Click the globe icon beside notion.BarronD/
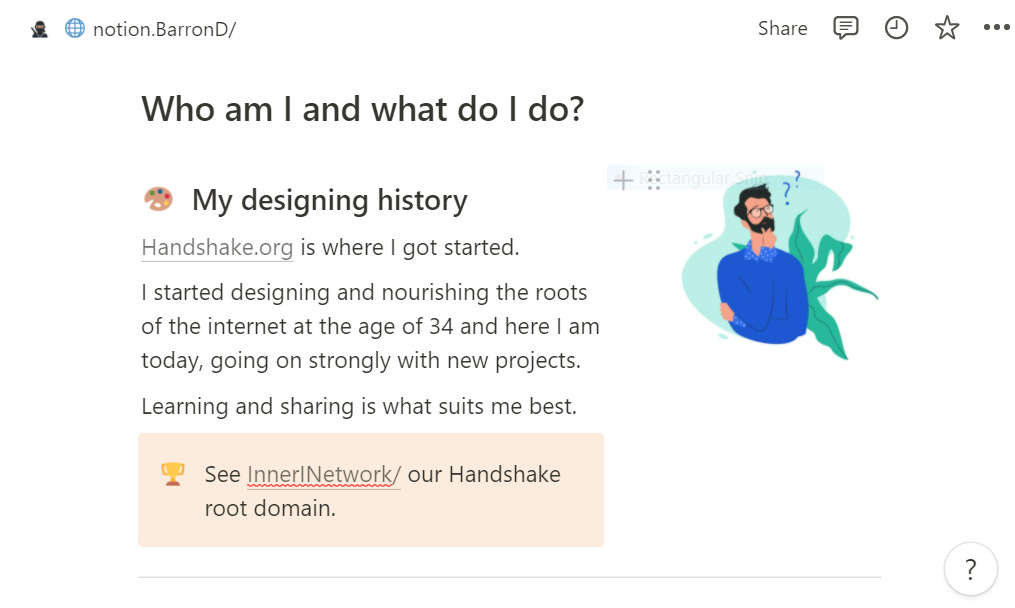This screenshot has width=1015, height=608. click(74, 28)
